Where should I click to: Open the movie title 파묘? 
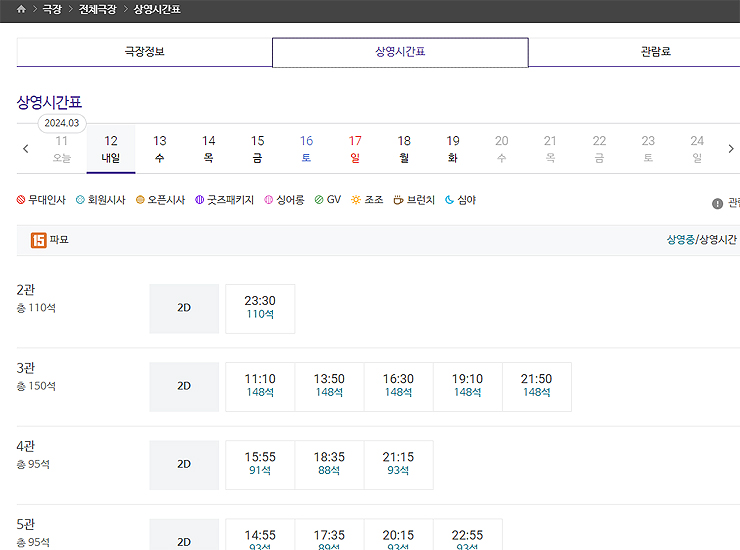[x=59, y=239]
